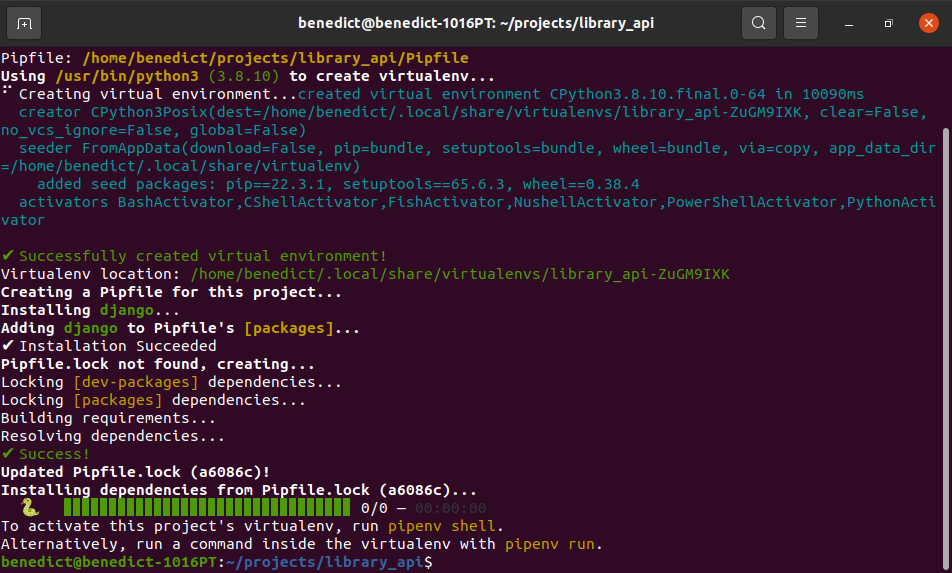
Task: Click the [dev-packages] text
Action: click(x=135, y=382)
